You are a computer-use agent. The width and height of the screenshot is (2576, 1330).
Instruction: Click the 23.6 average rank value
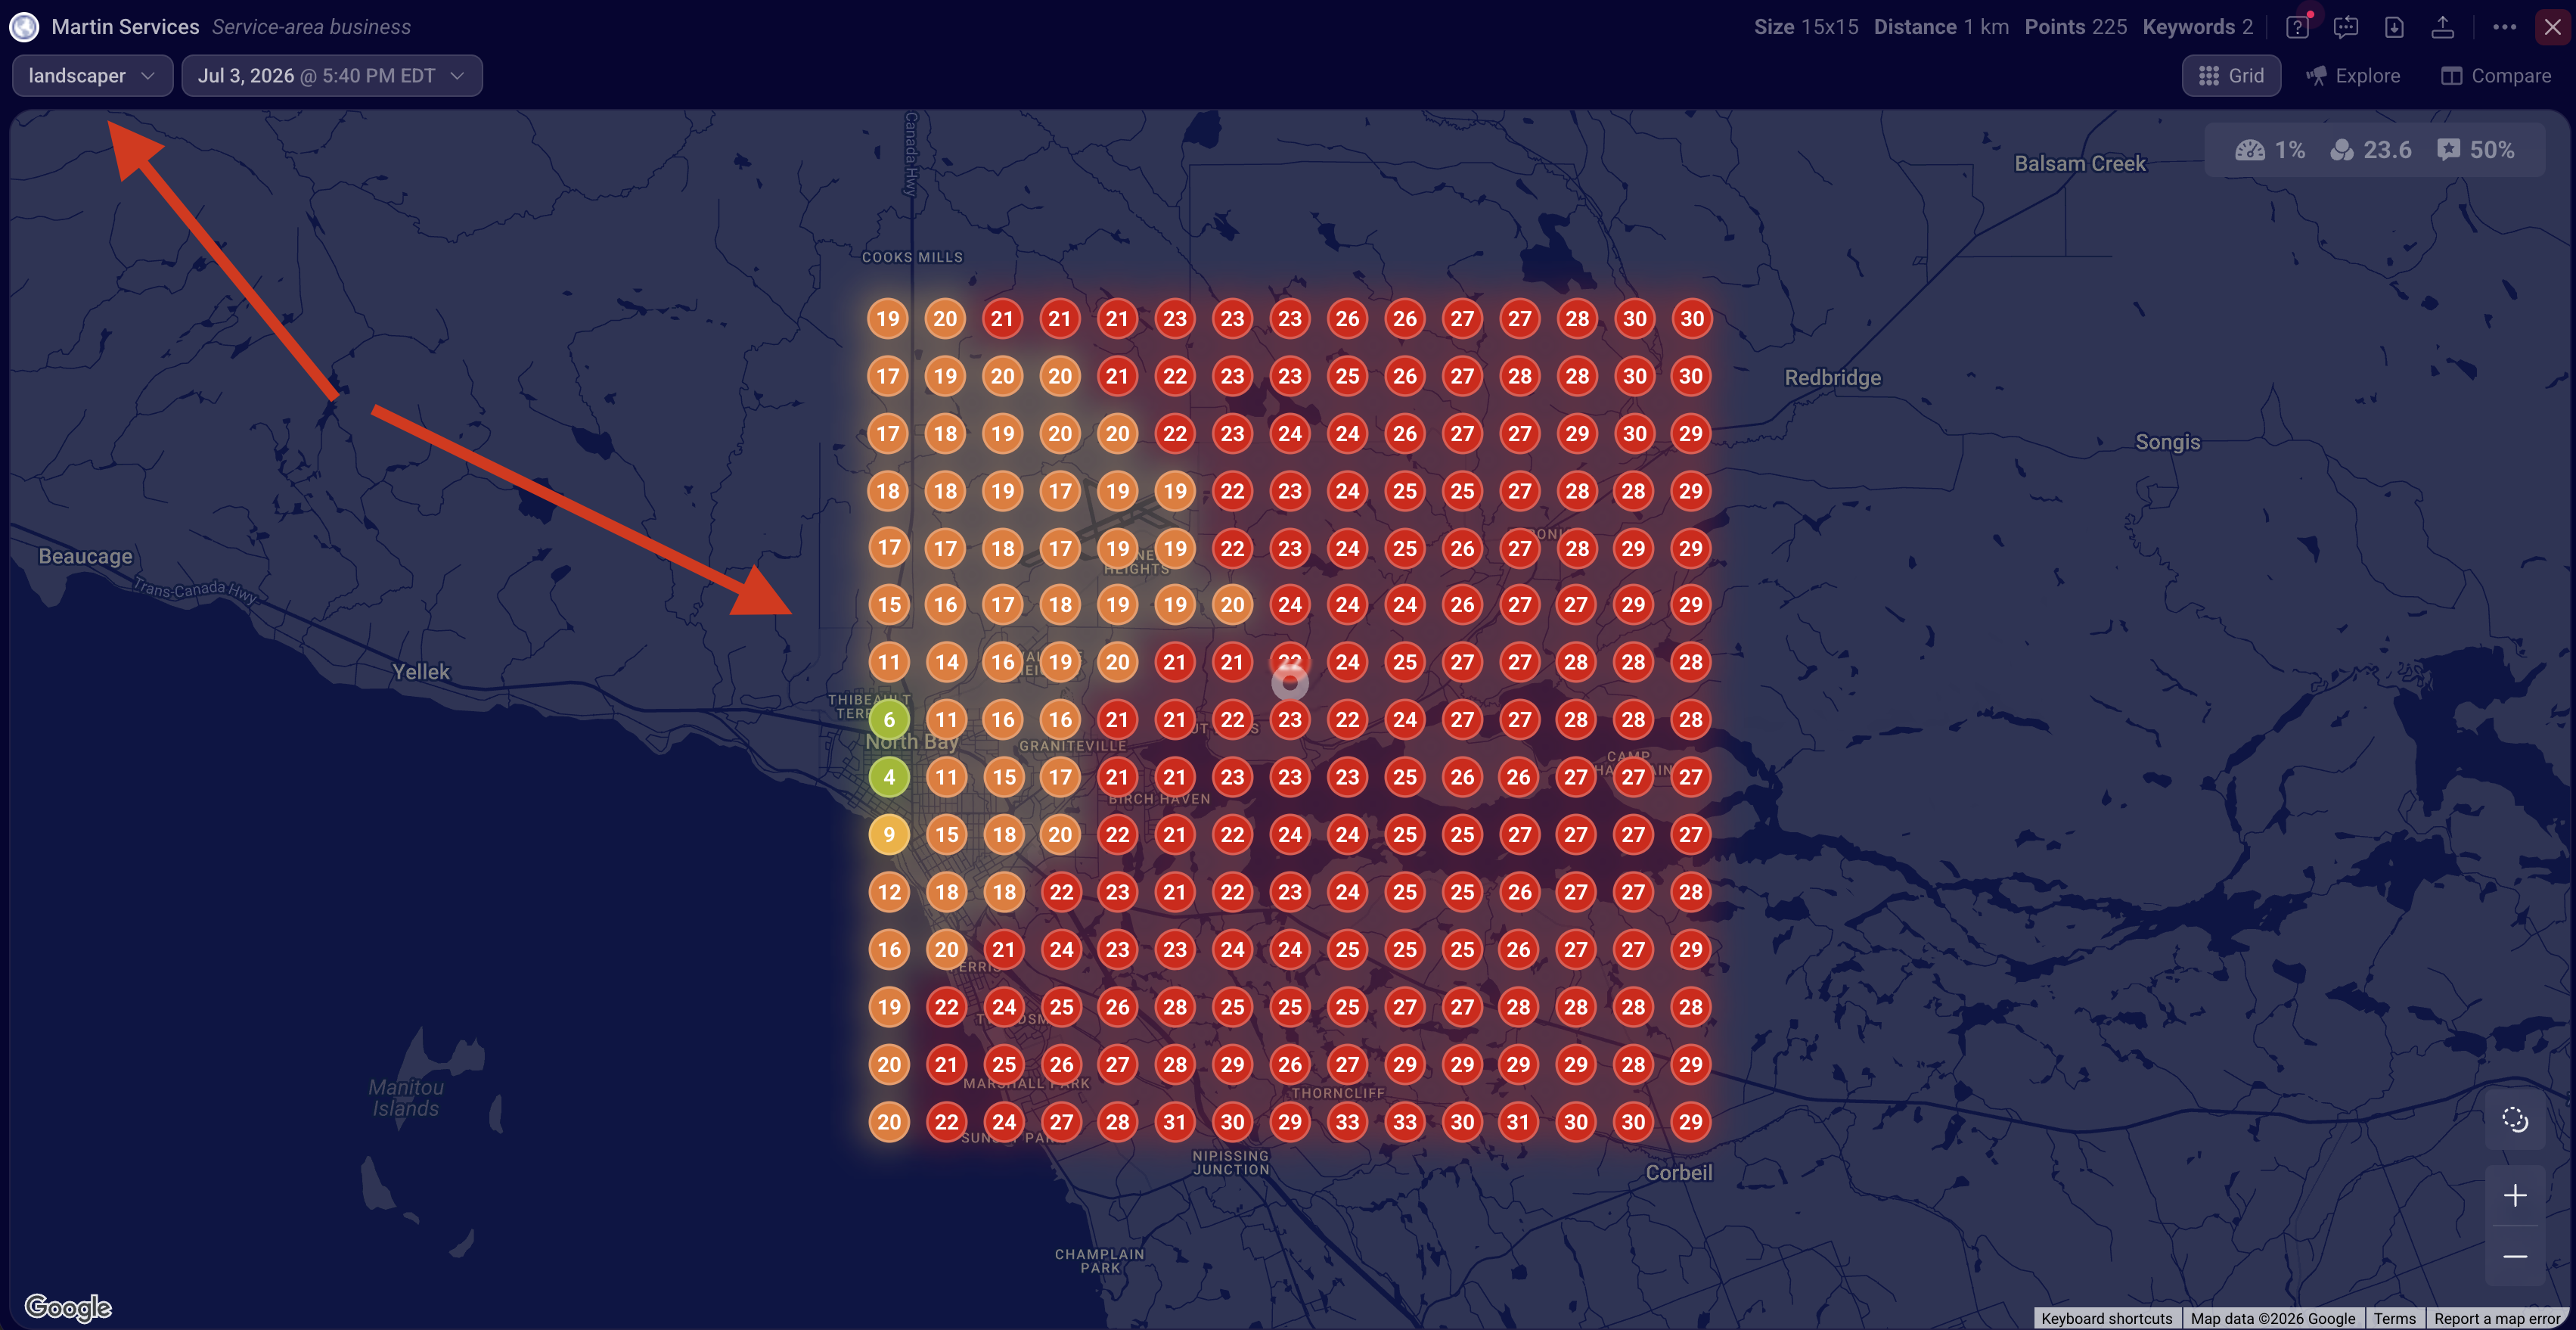(2387, 150)
